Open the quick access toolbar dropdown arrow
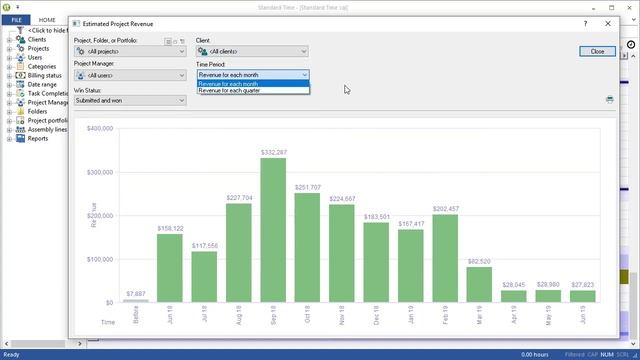This screenshot has height=360, width=640. click(18, 7)
